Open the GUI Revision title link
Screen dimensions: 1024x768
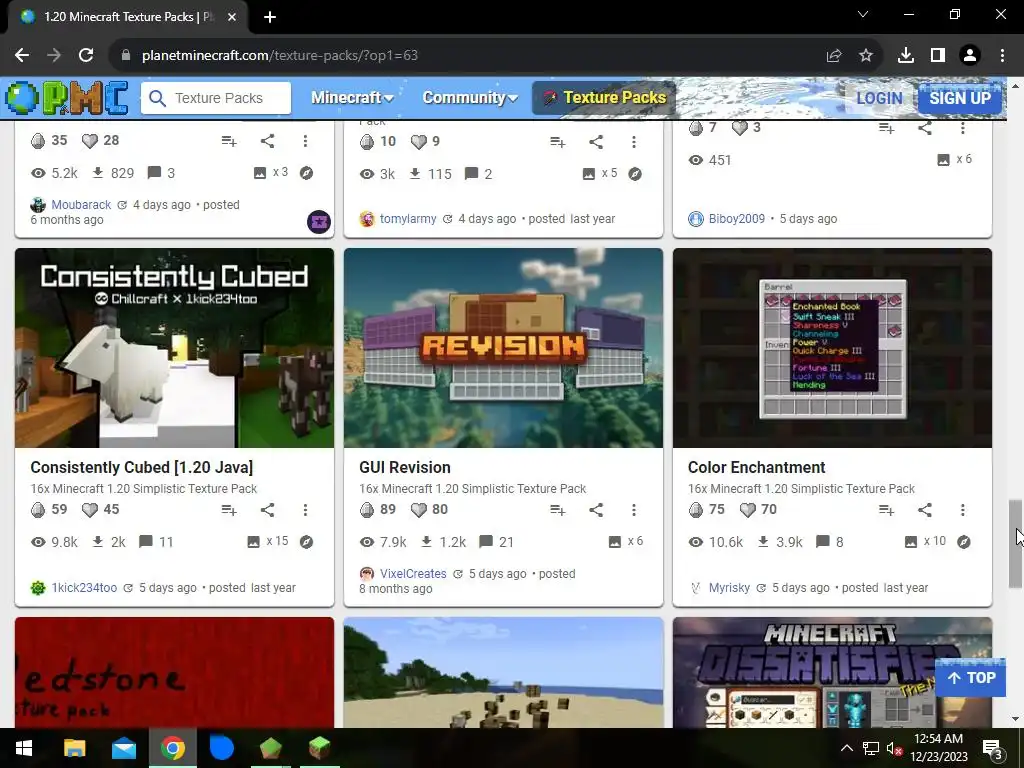[x=405, y=468]
